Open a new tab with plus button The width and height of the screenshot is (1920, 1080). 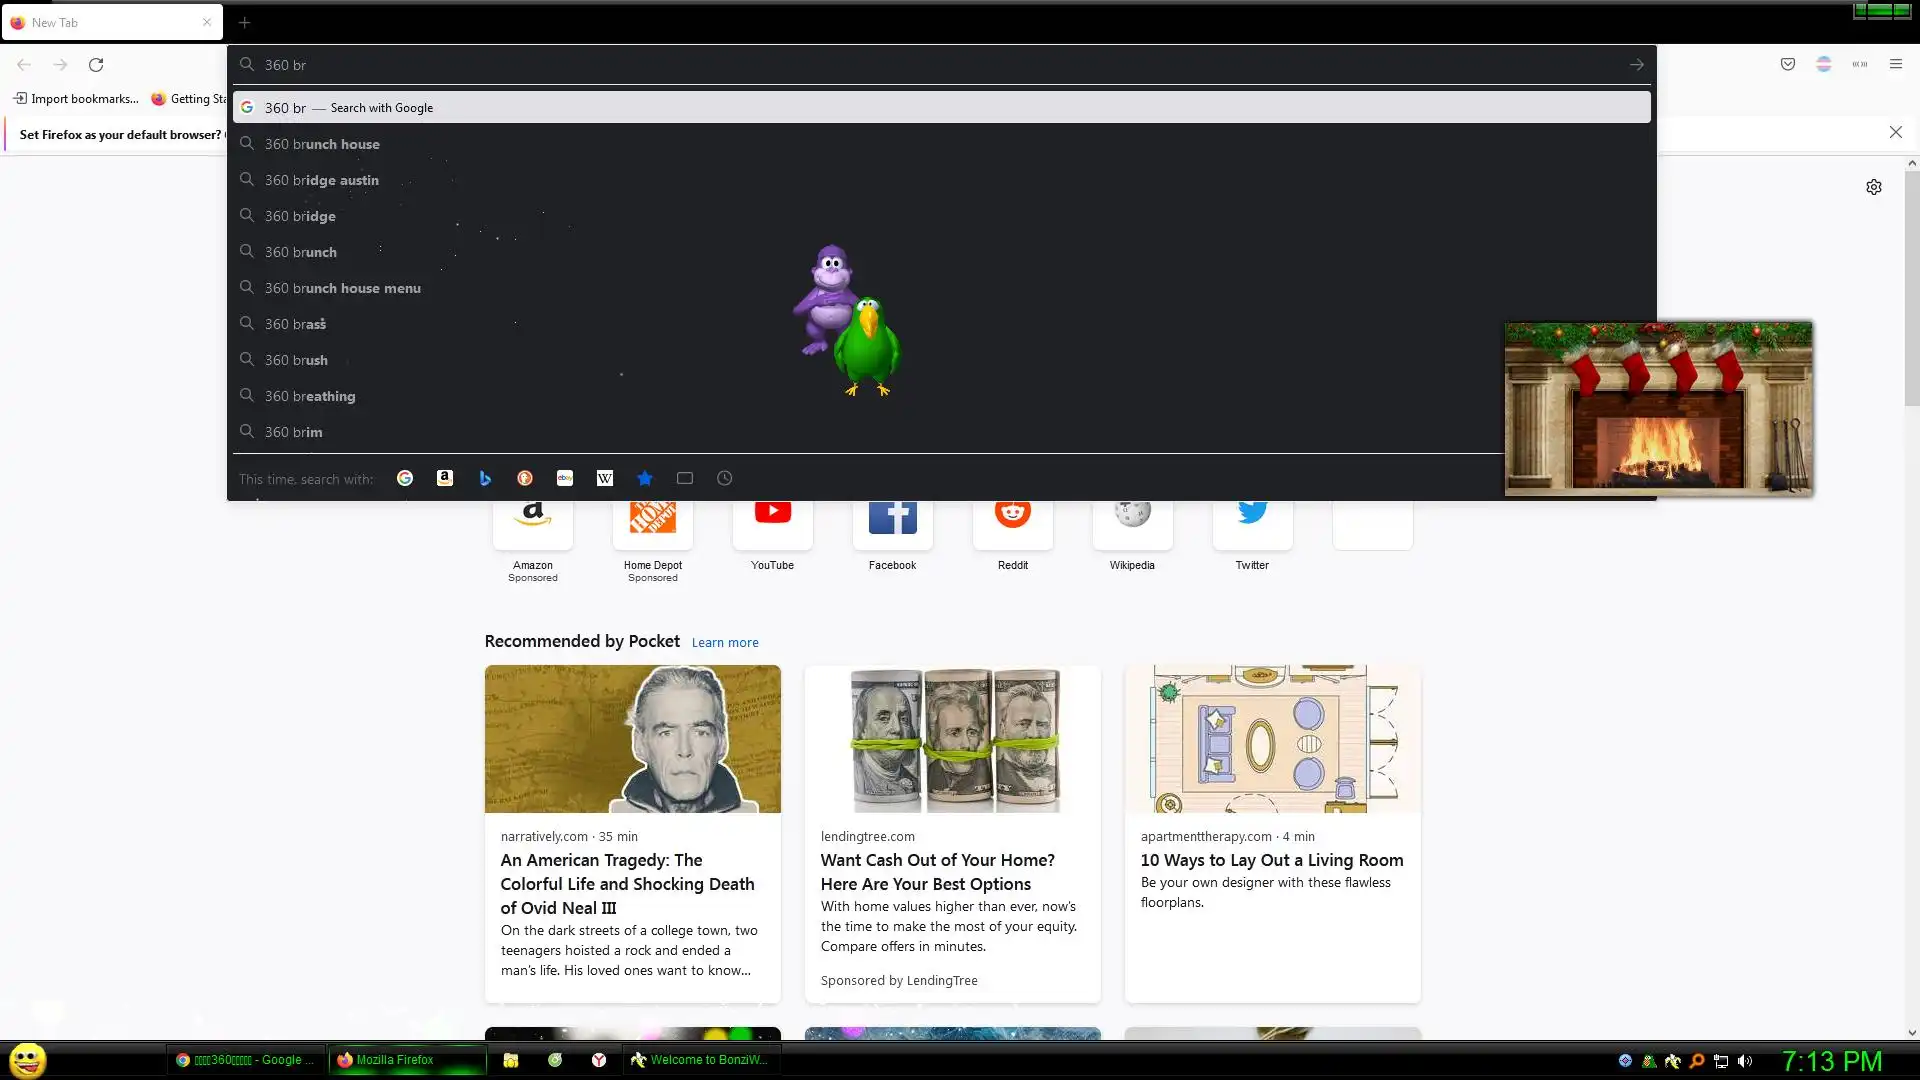pyautogui.click(x=244, y=22)
